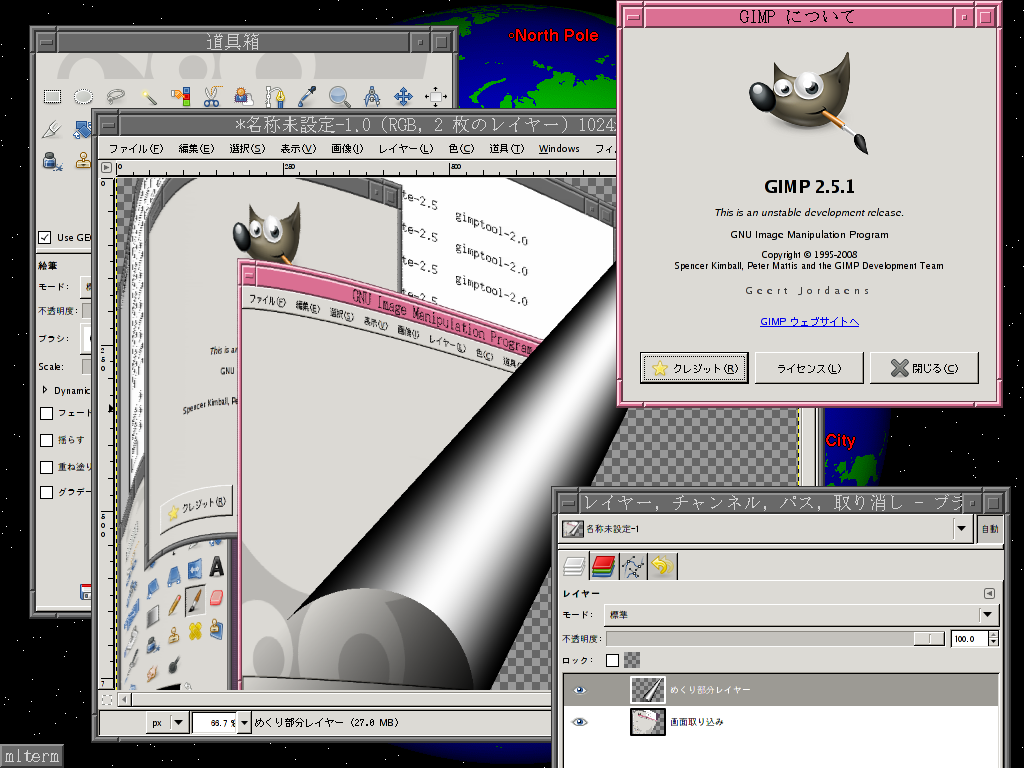This screenshot has height=768, width=1024.
Task: Enable the 重ね塗り checkbox
Action: click(46, 468)
